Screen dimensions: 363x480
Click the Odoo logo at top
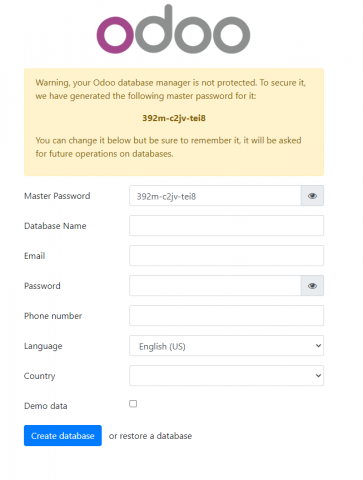(x=173, y=29)
